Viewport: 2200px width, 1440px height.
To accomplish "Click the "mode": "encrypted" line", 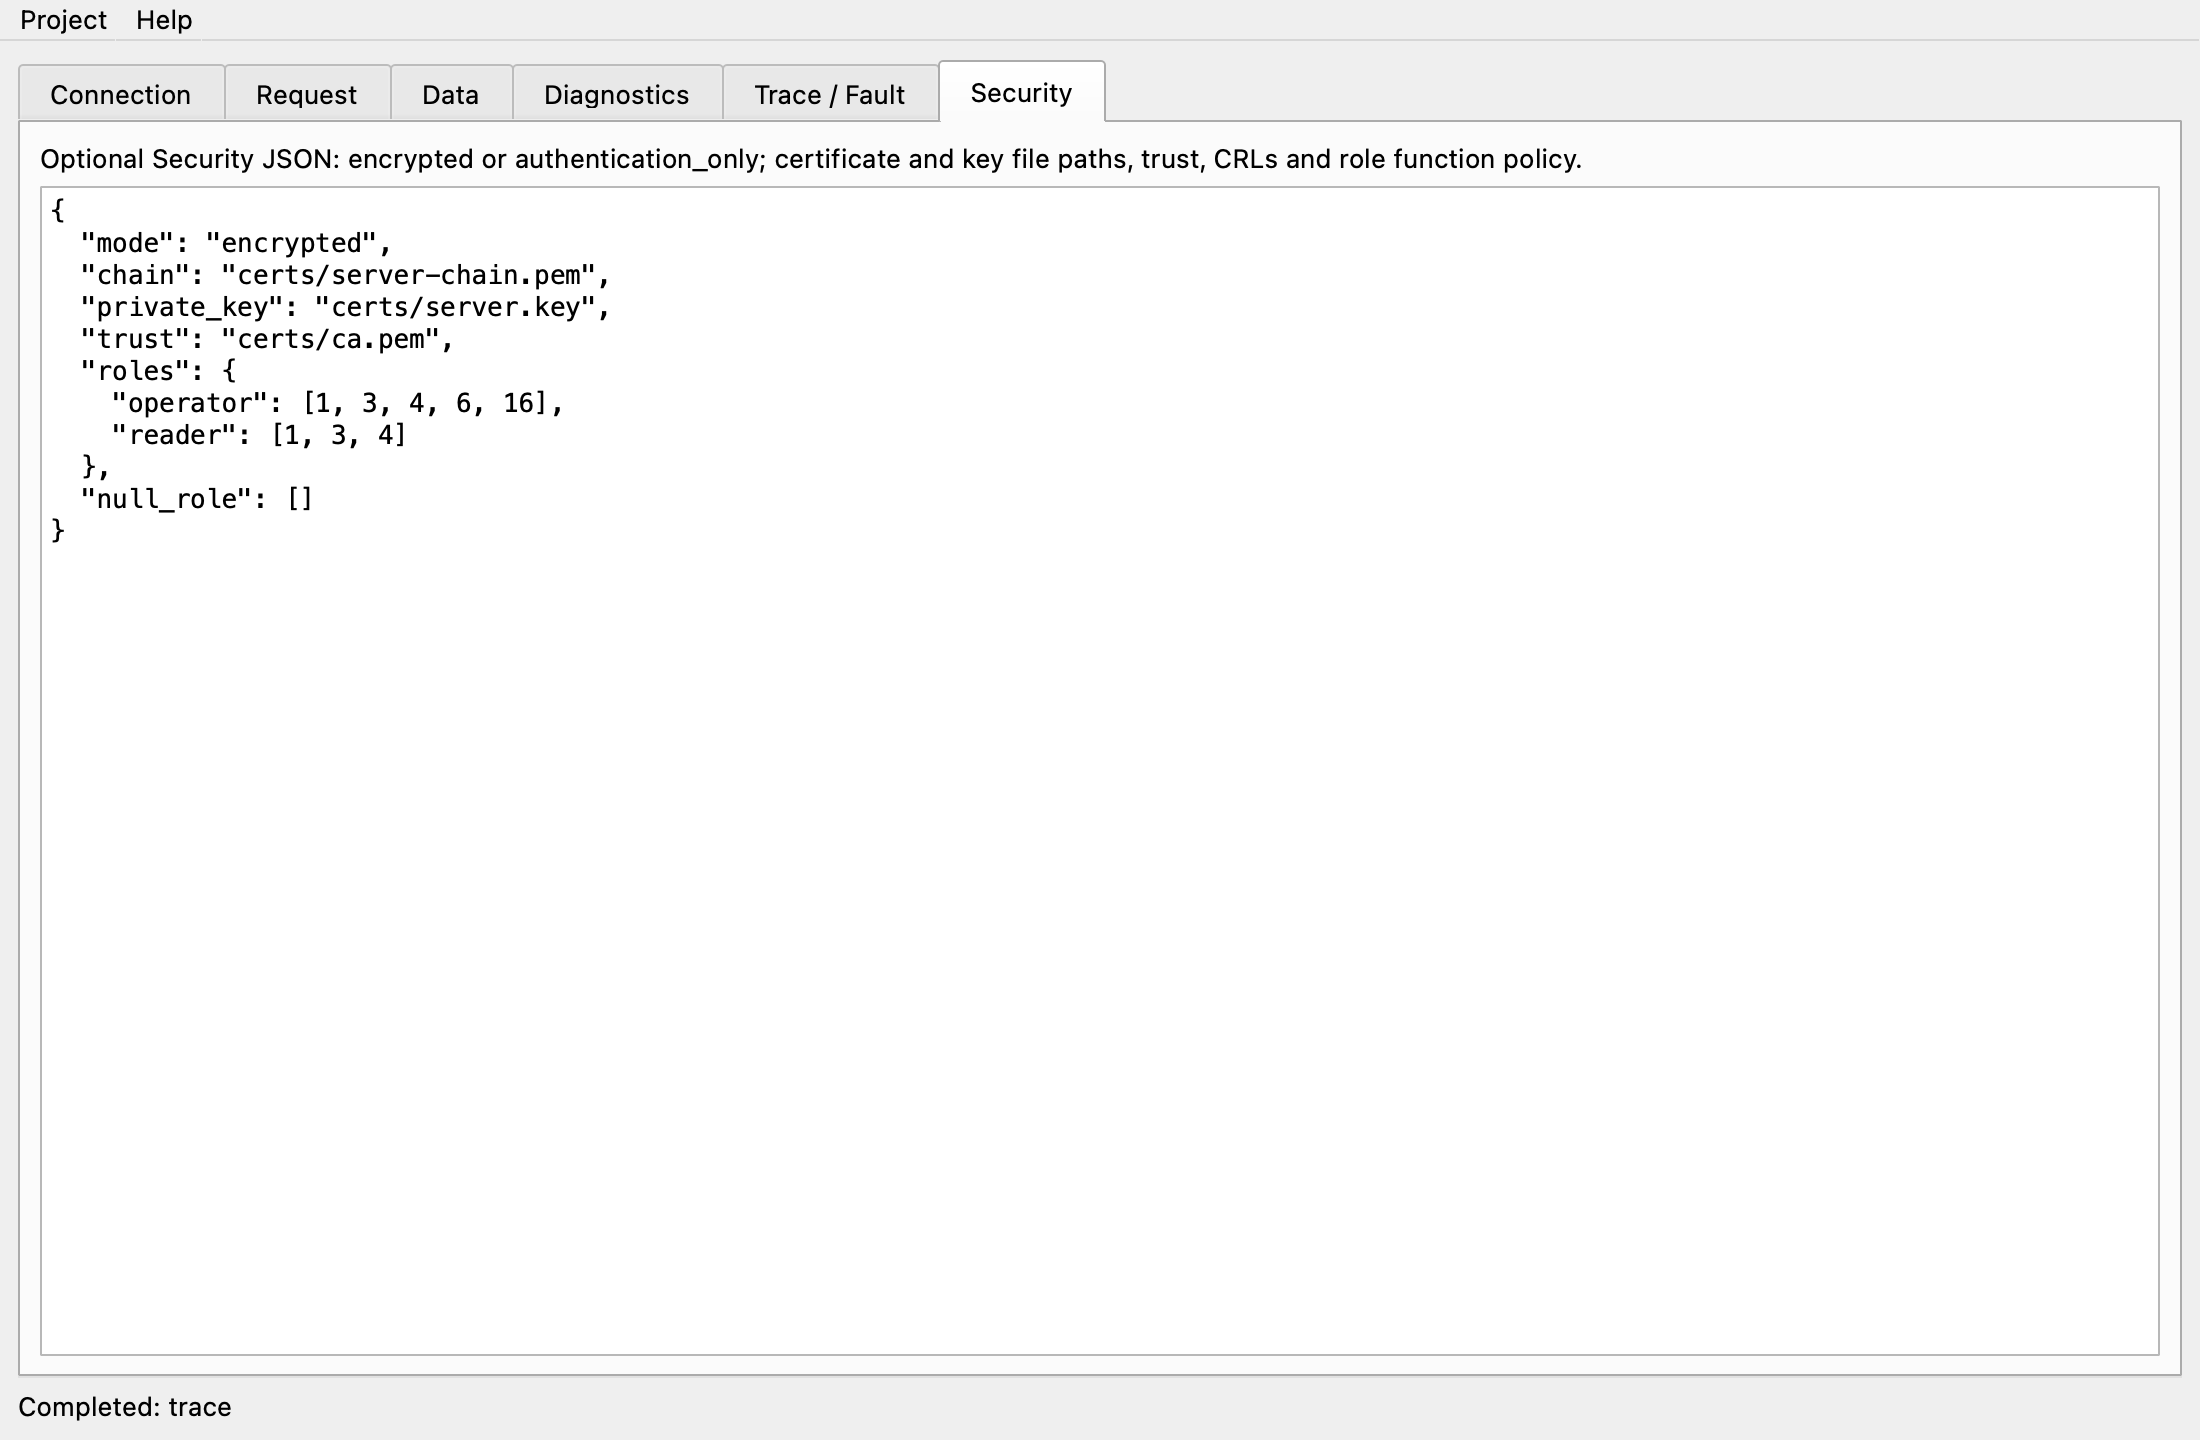I will click(x=236, y=243).
